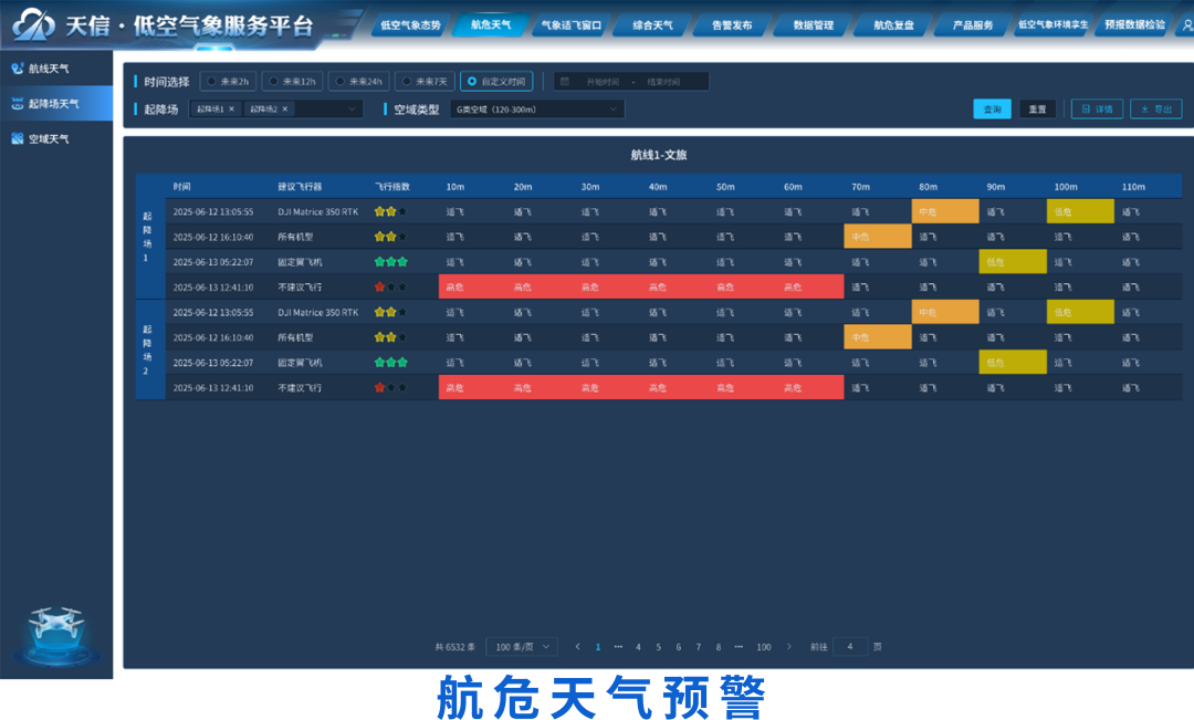Click the orange 中危 cell at 80m in first row
Screen dimensions: 1194x720
pyautogui.click(x=945, y=212)
